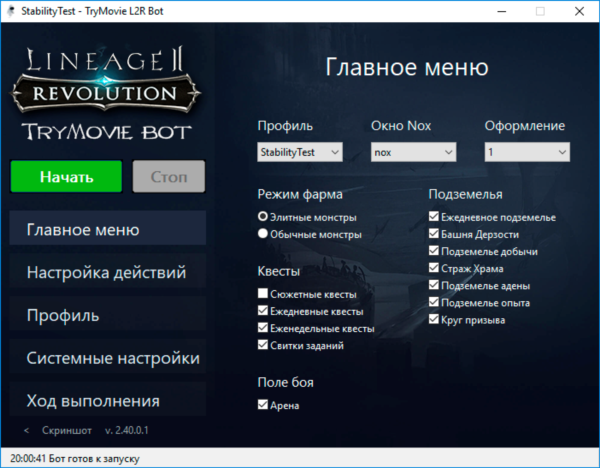Toggle the Башня Дерзости checkbox
The image size is (600, 468).
(434, 233)
